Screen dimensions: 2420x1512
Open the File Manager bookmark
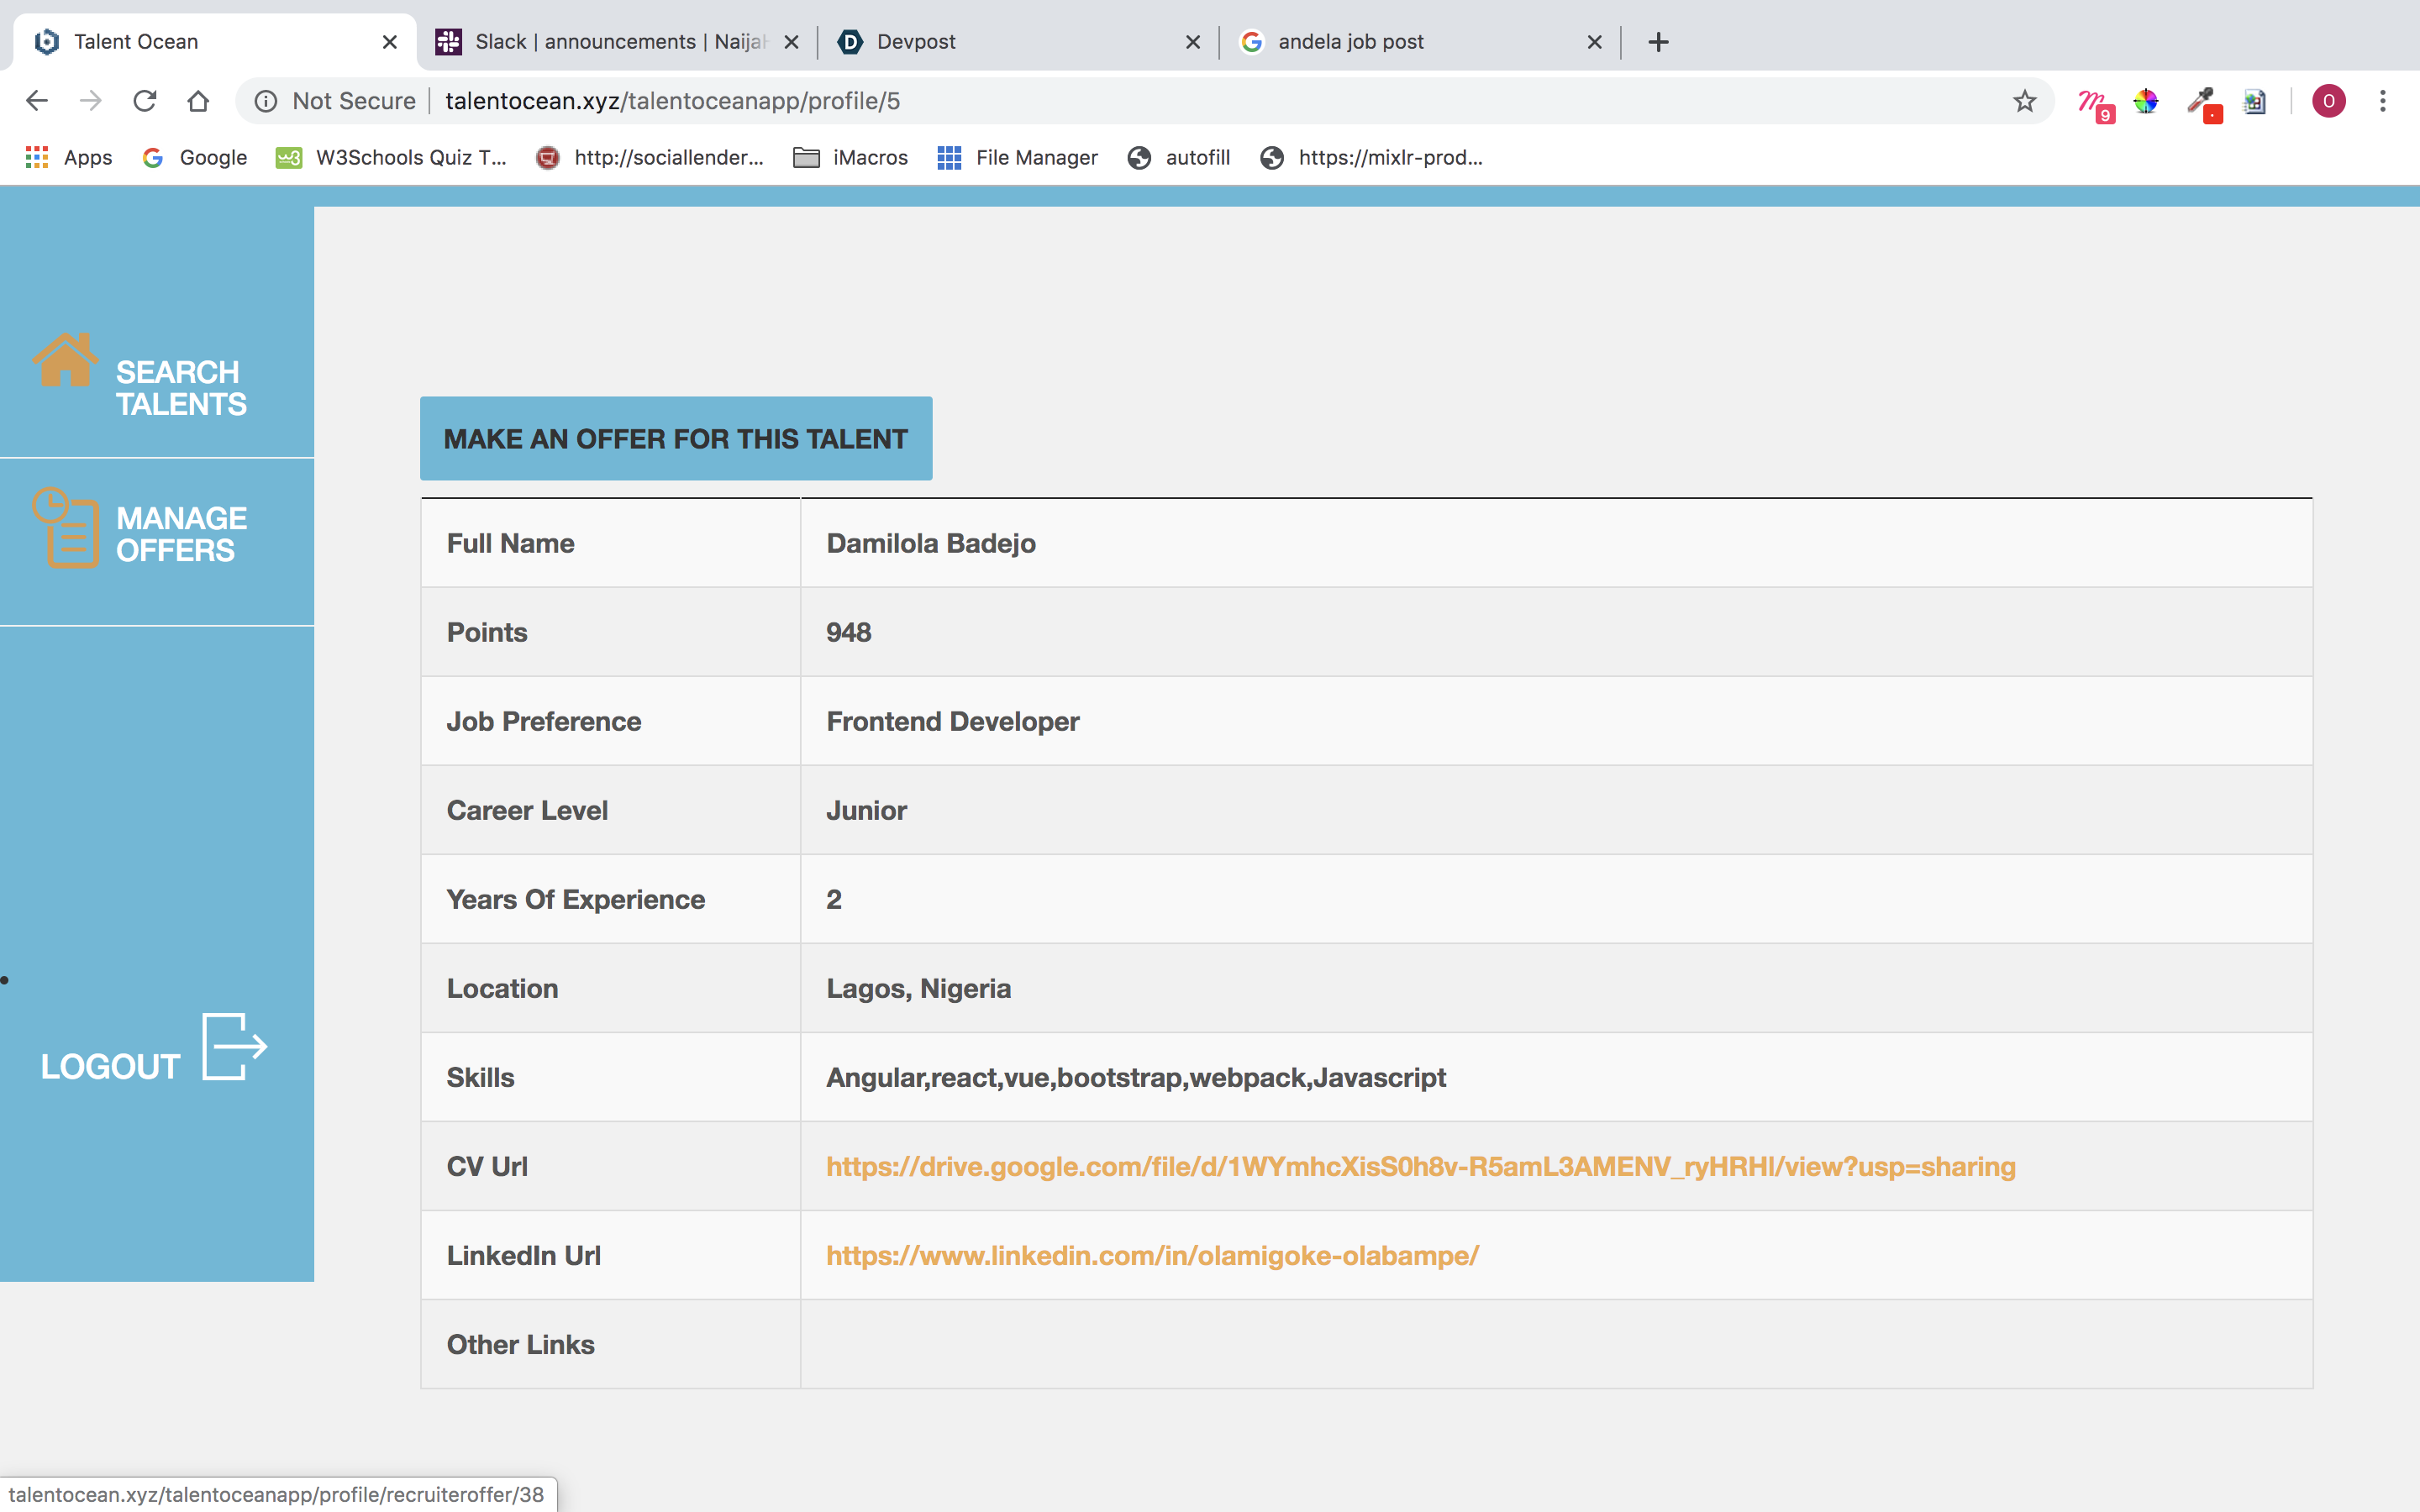click(1017, 157)
